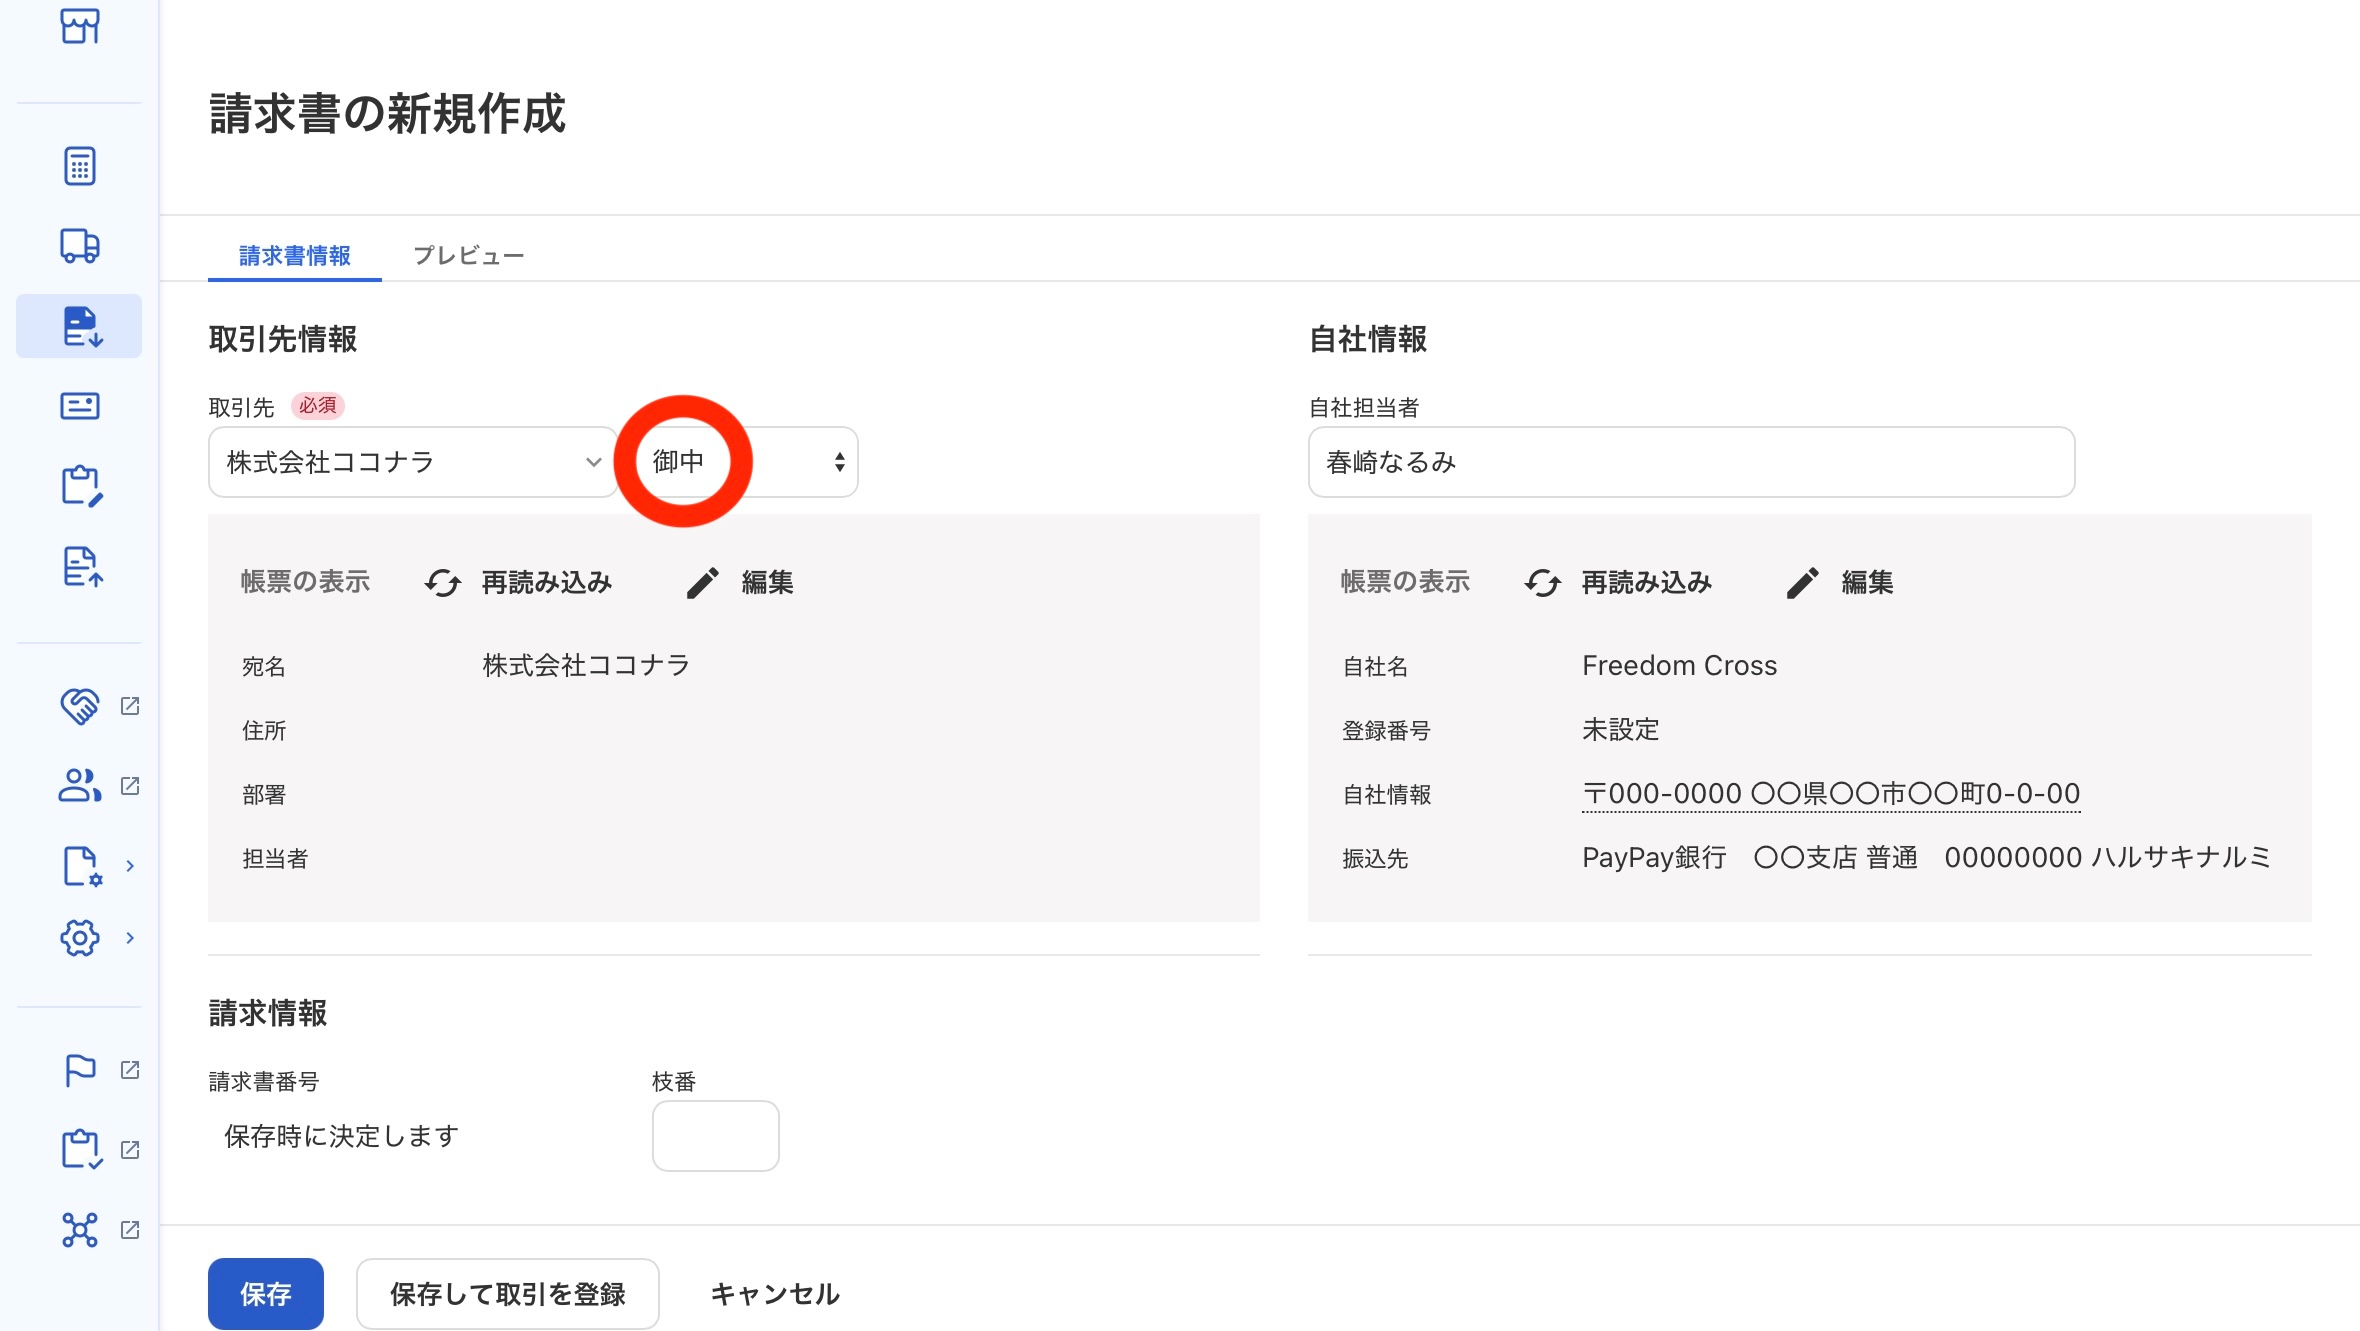Select the 請求書情報 tab
The image size is (2360, 1331).
pos(294,256)
